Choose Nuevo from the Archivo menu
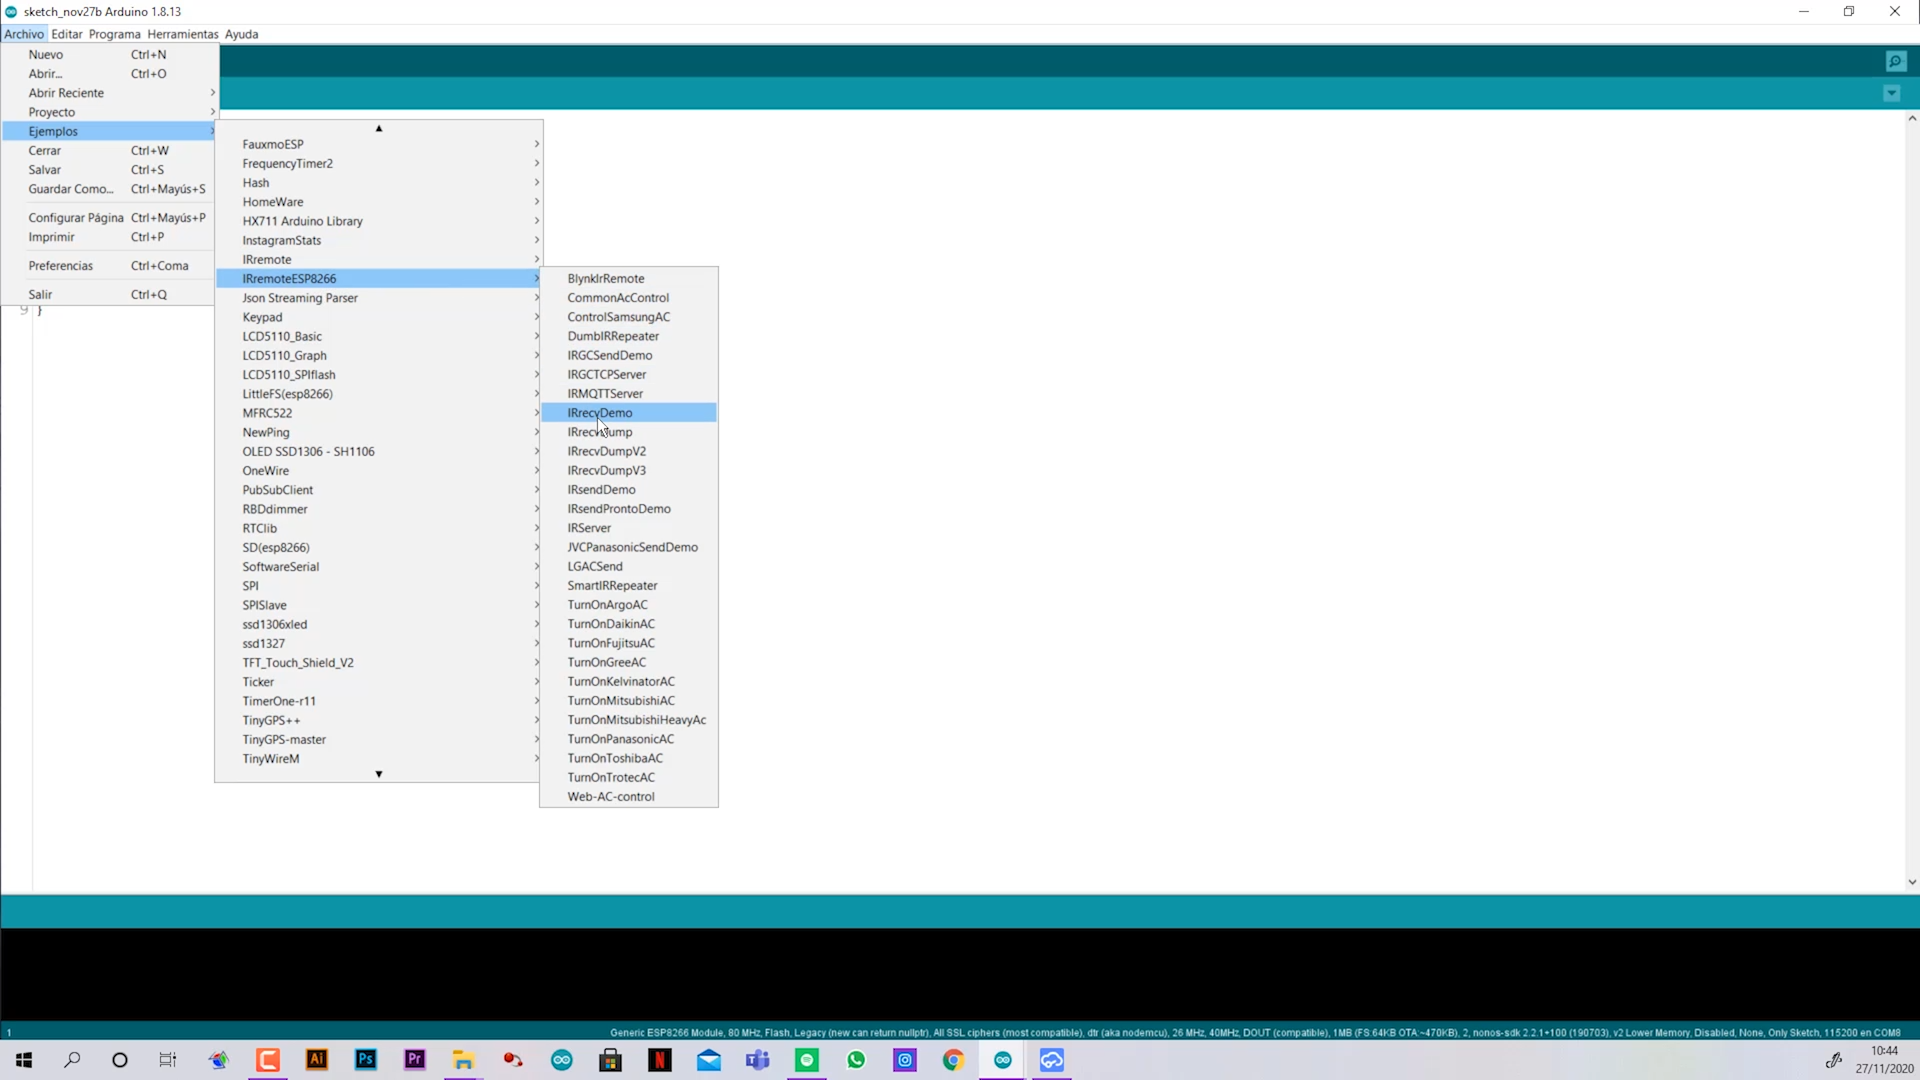 coord(108,55)
